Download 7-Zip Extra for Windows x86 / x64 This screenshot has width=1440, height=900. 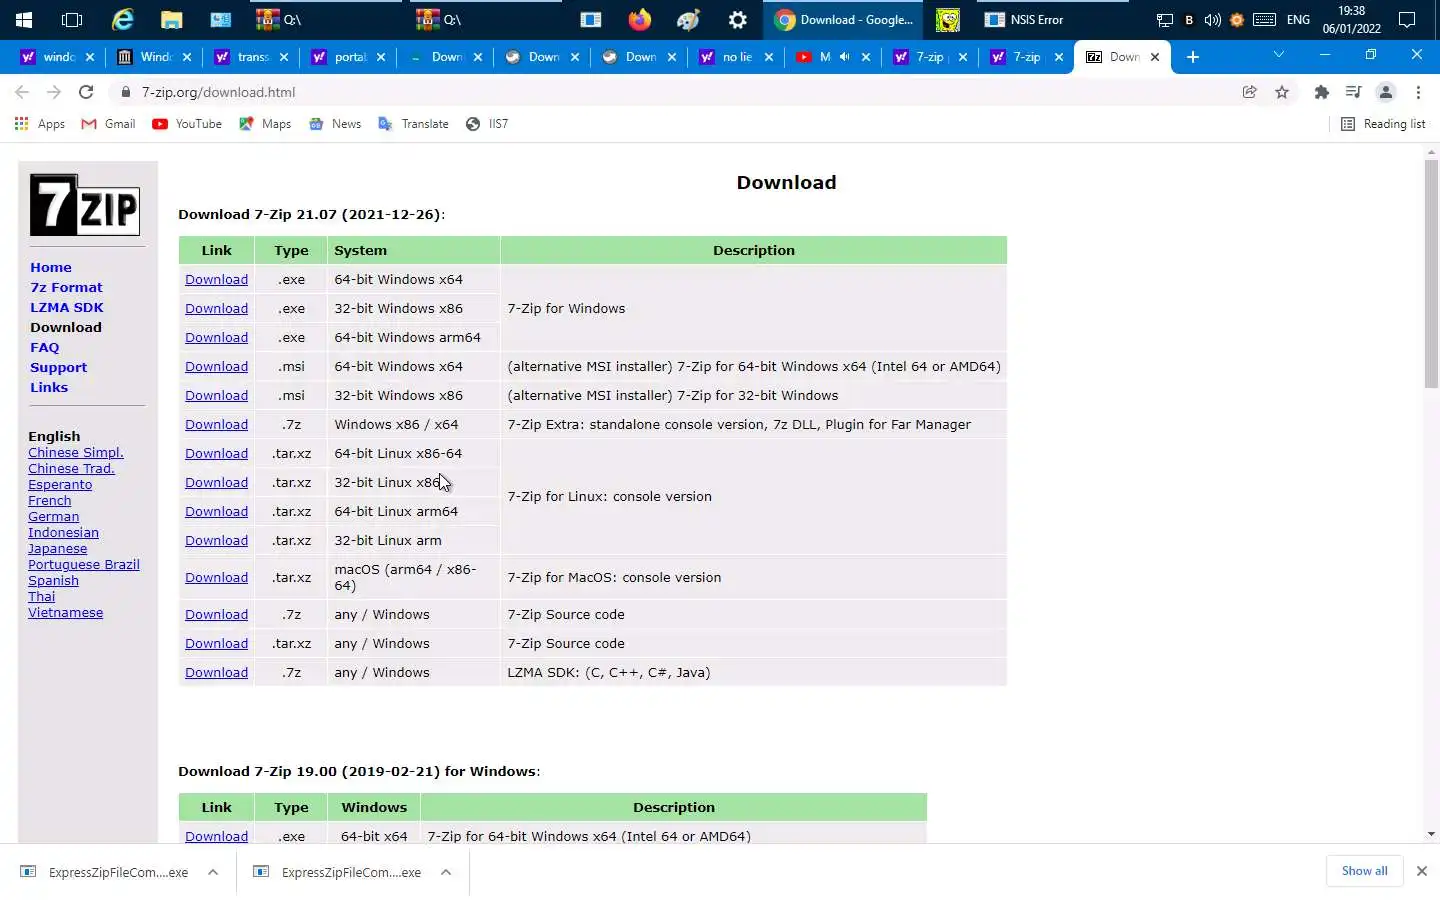click(x=216, y=424)
